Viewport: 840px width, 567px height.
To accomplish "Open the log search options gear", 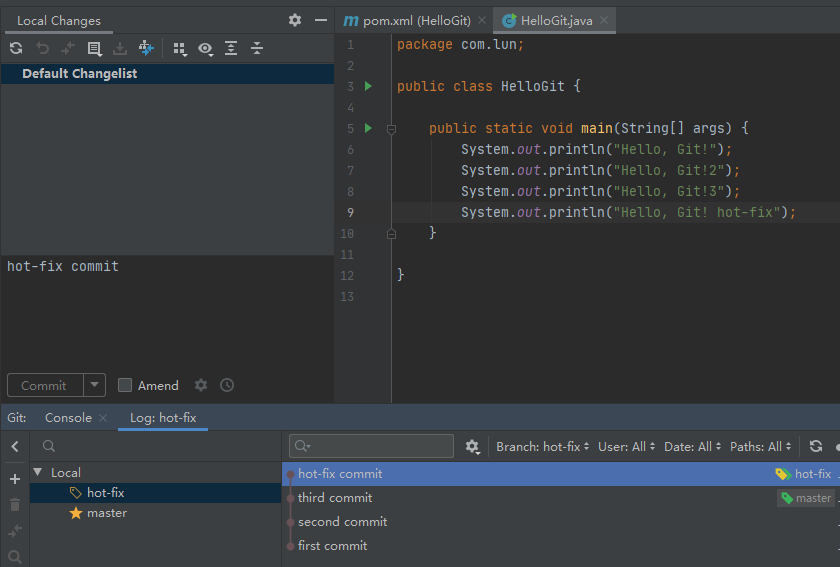I will point(472,446).
